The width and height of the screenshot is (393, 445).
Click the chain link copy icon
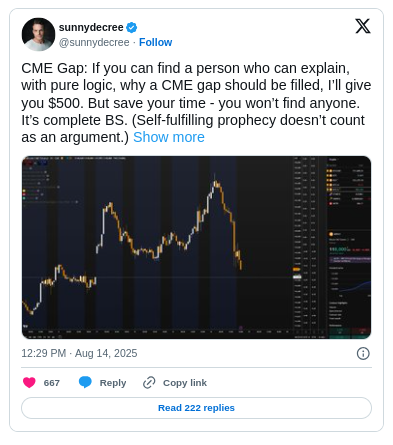[x=149, y=383]
